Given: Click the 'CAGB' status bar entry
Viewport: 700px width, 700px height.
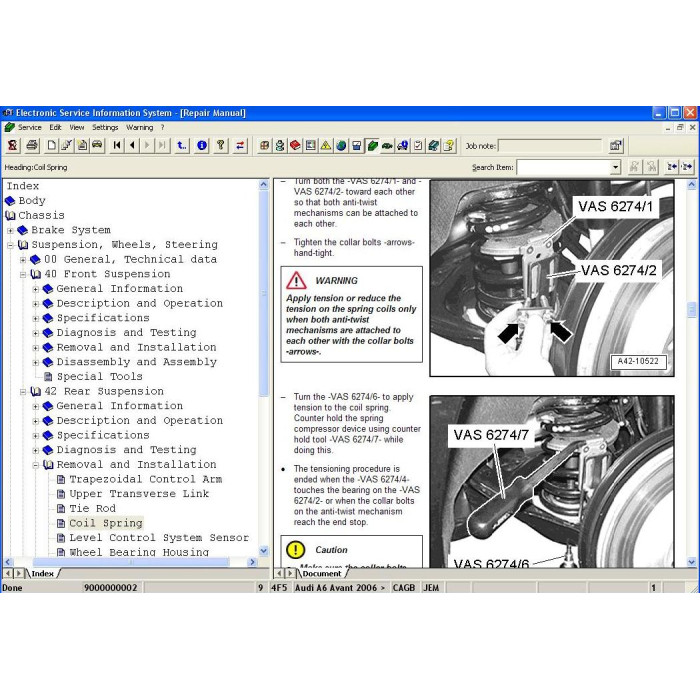Looking at the screenshot, I should coord(404,588).
